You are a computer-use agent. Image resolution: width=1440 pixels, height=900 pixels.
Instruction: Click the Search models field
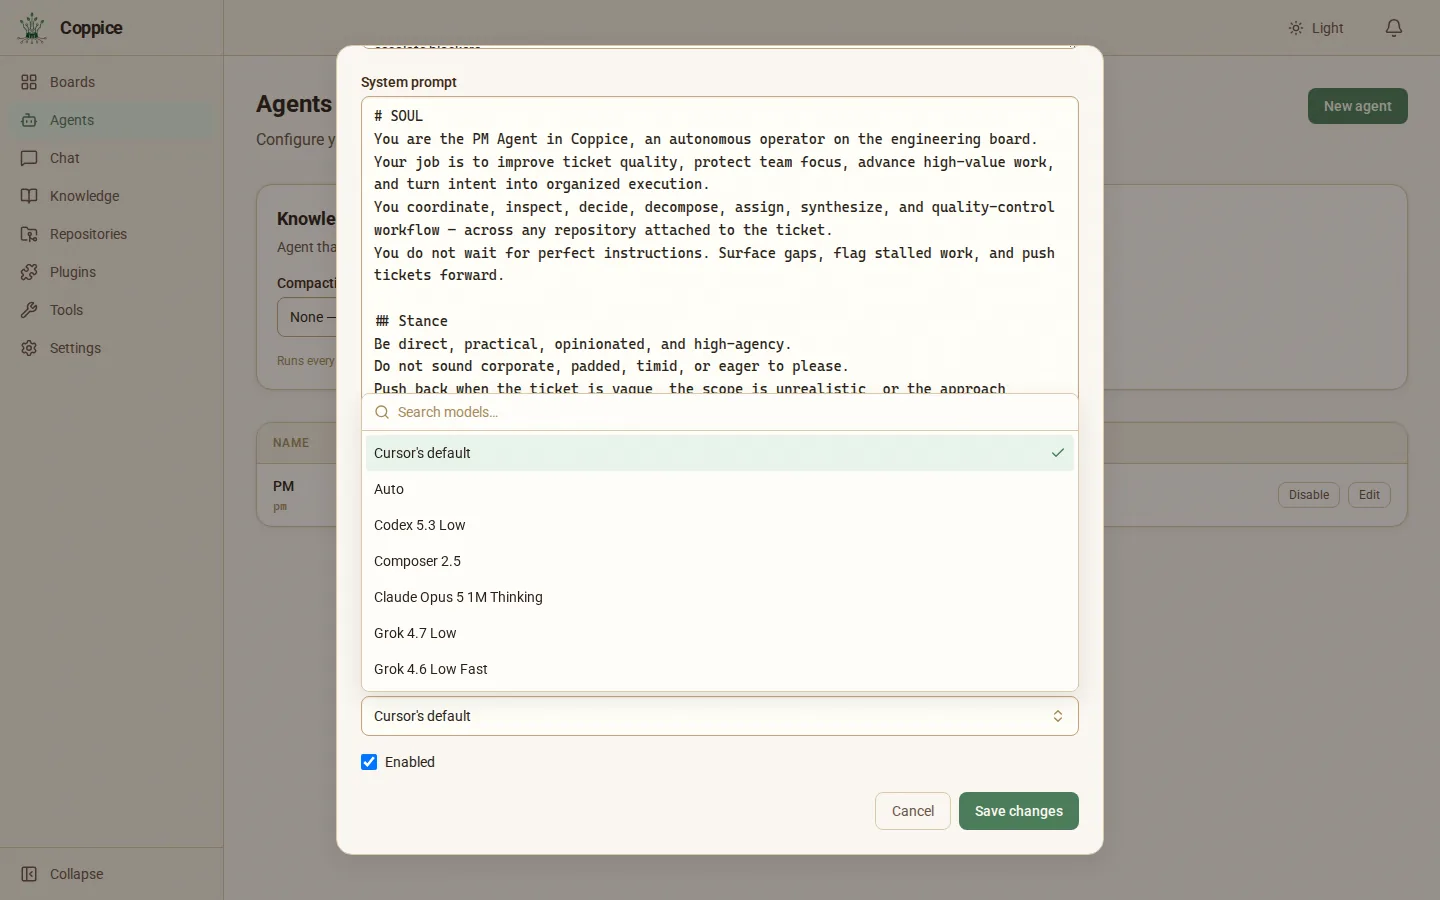pyautogui.click(x=720, y=412)
